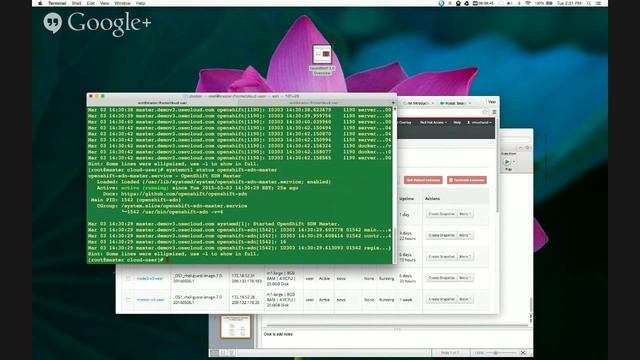Select the slide thumbnail in presentation sidebar
Image resolution: width=640 pixels, height=360 pixels.
click(x=236, y=327)
